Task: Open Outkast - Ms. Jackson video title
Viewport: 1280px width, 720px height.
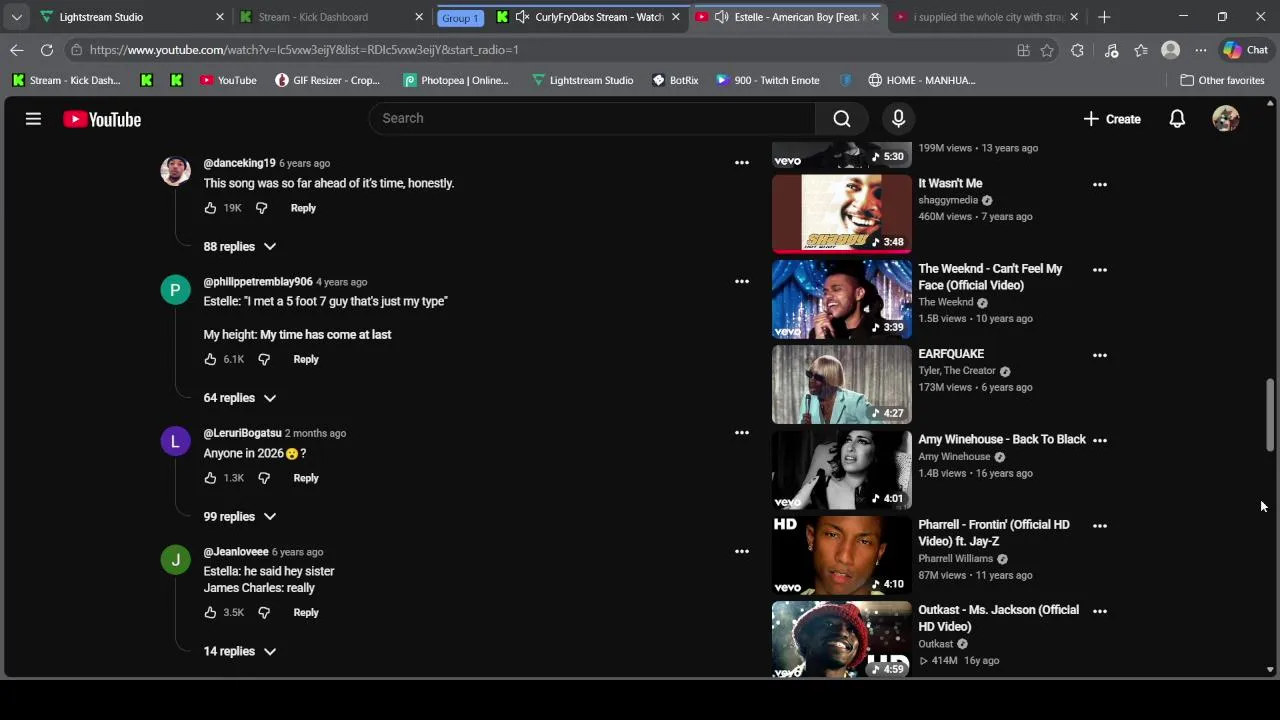Action: click(998, 618)
